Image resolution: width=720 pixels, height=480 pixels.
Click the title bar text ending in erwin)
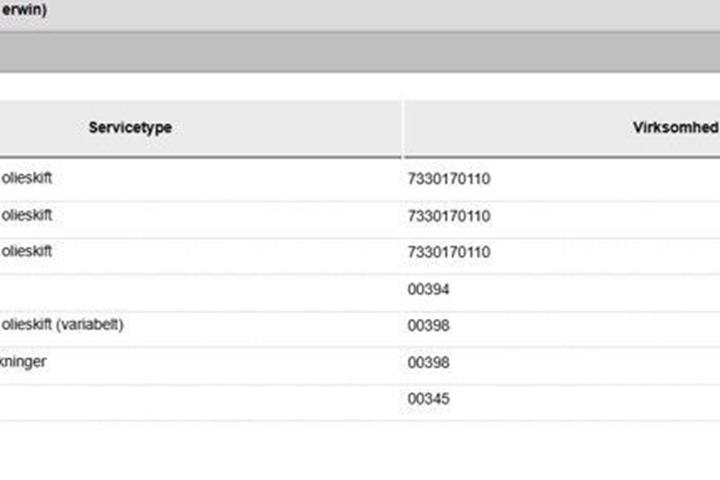(24, 9)
